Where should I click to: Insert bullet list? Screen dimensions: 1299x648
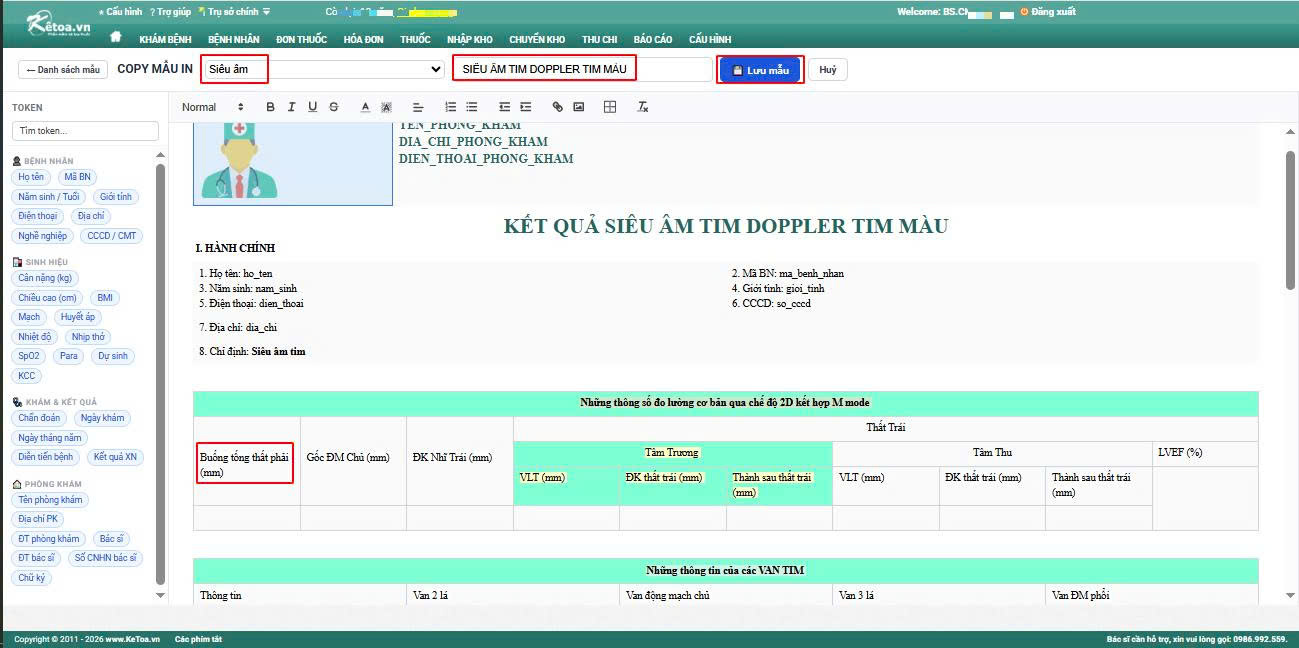point(472,107)
